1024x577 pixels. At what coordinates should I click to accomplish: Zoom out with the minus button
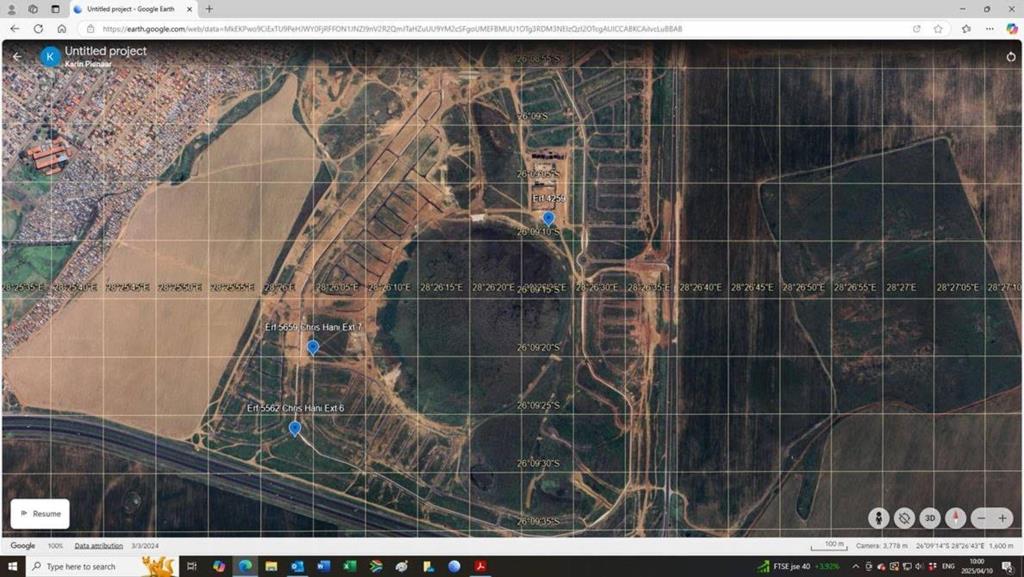click(981, 518)
